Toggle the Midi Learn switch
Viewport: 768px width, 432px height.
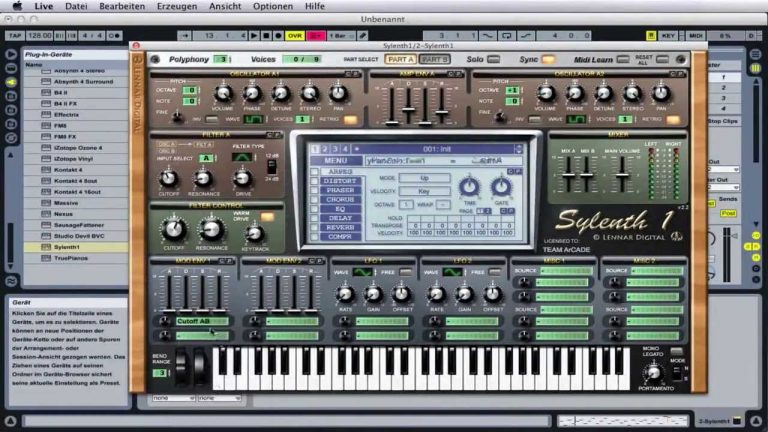pyautogui.click(x=623, y=59)
